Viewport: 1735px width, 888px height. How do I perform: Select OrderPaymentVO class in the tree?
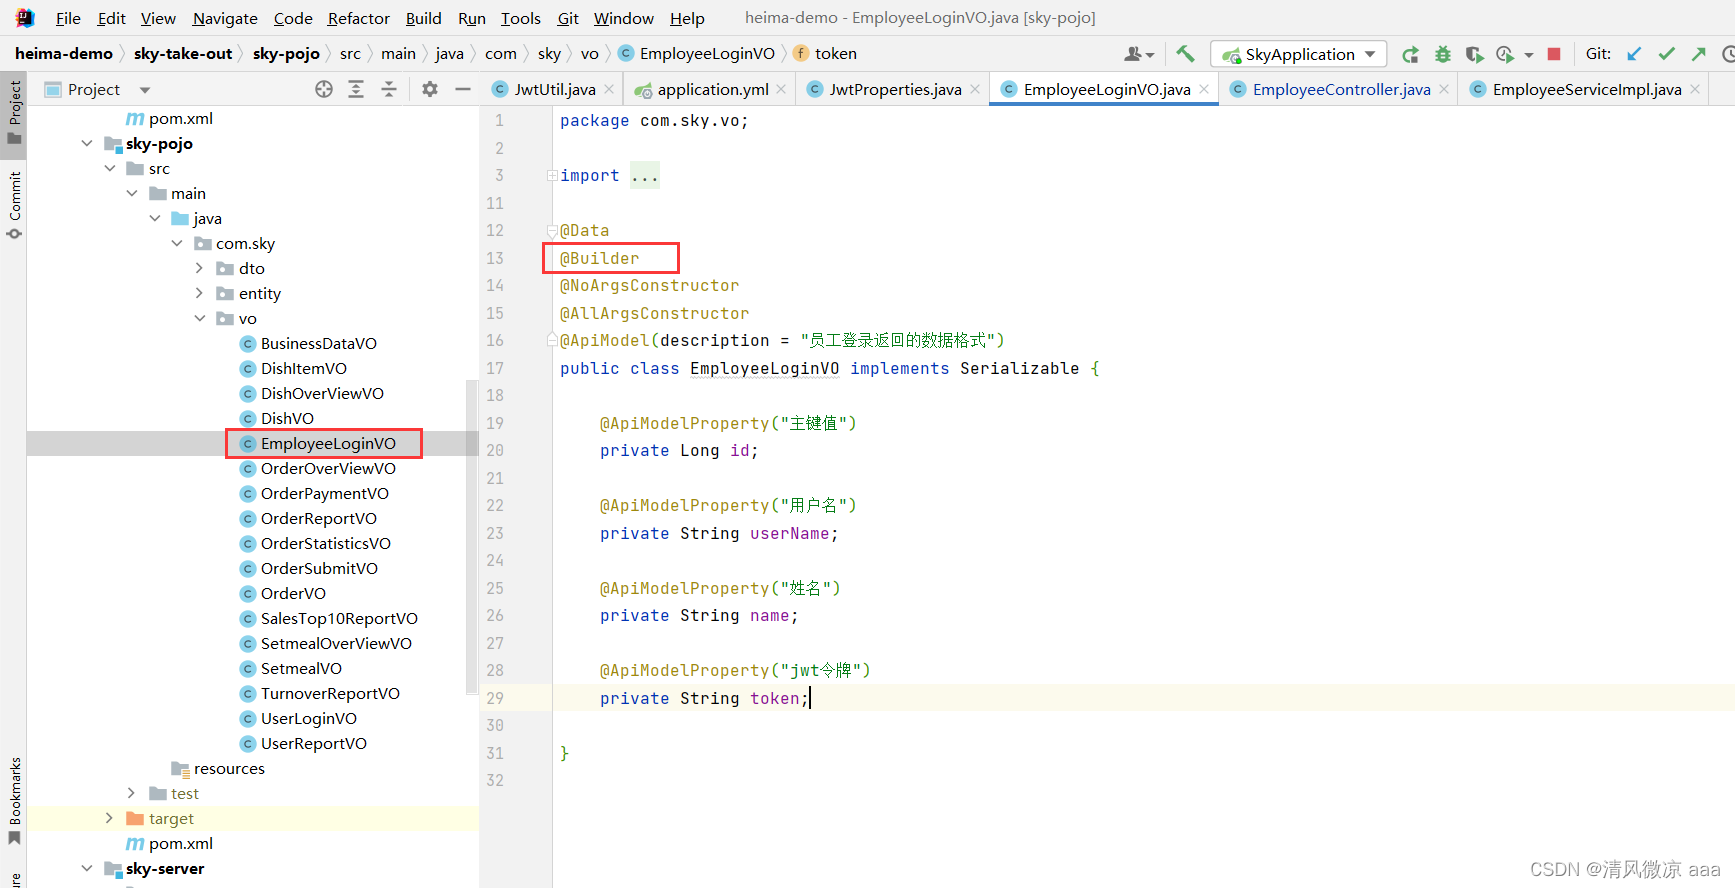(324, 493)
